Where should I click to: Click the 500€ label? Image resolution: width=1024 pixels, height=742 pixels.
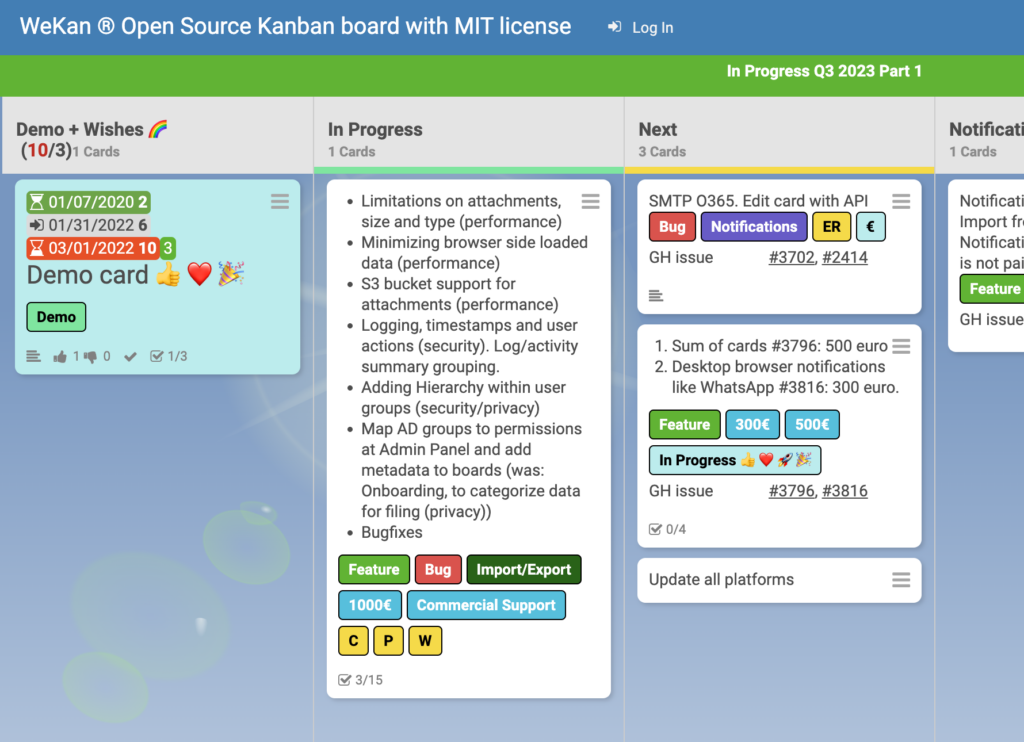[x=812, y=425]
